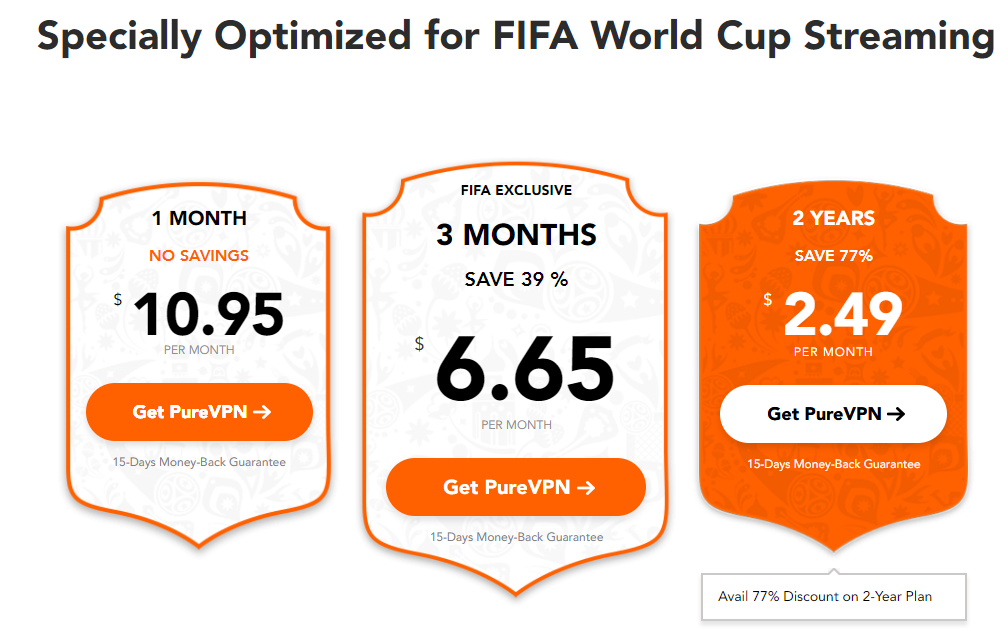1008x631 pixels.
Task: Click arrow icon in 3 Months button
Action: [586, 488]
